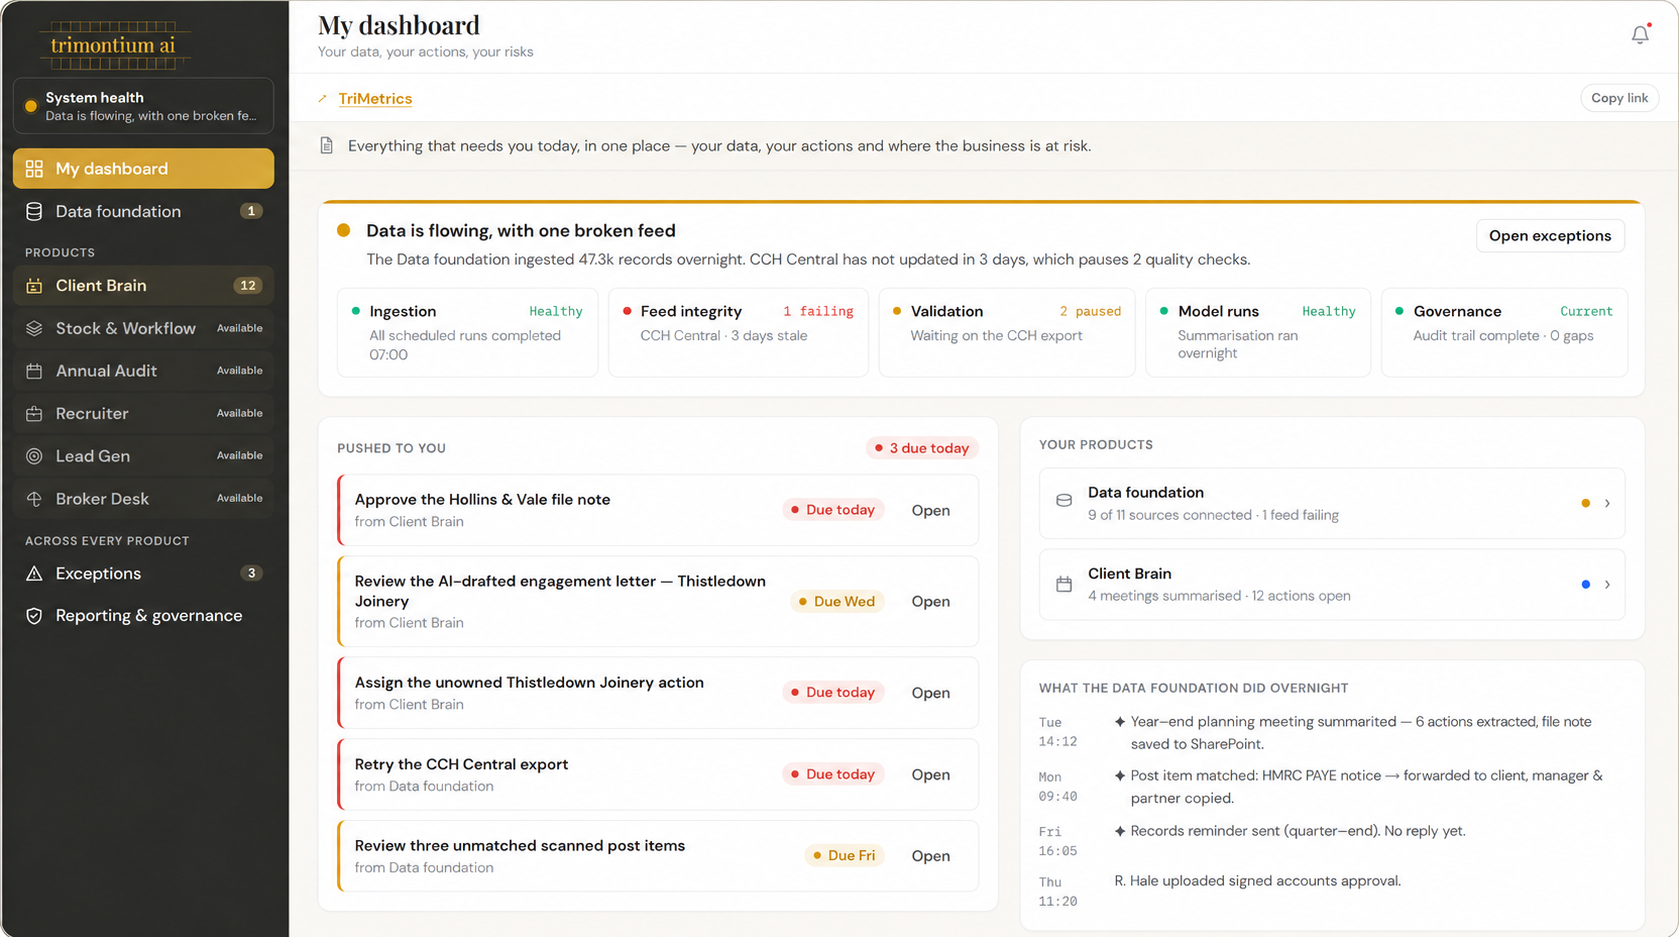Image resolution: width=1679 pixels, height=937 pixels.
Task: Click the Stock & Workflow layers icon
Action: (x=34, y=328)
